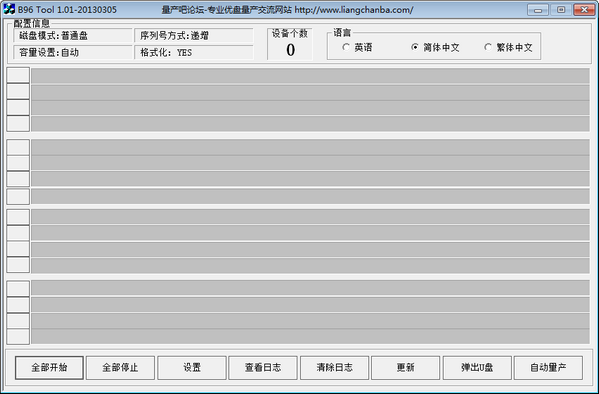Click 容量设置:自动 config field
The height and width of the screenshot is (394, 599).
click(x=73, y=52)
